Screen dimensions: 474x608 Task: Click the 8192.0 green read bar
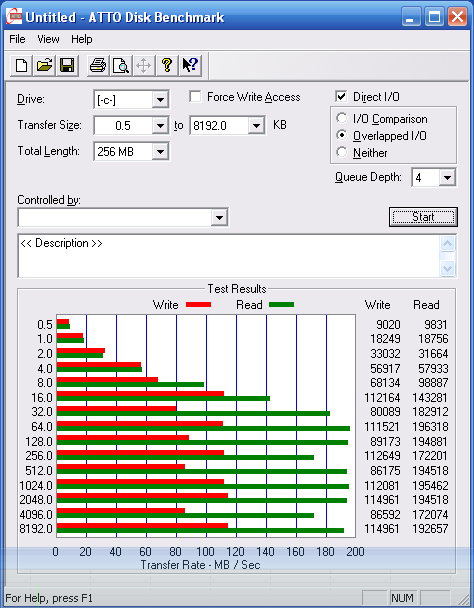click(200, 530)
